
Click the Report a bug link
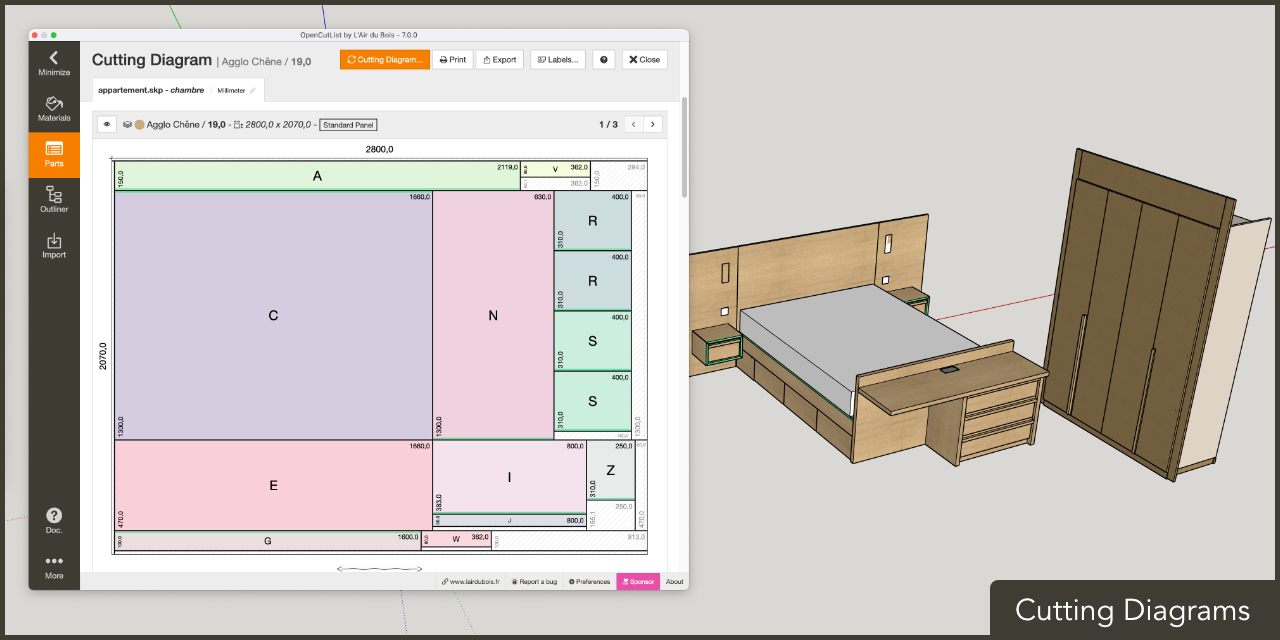(534, 581)
